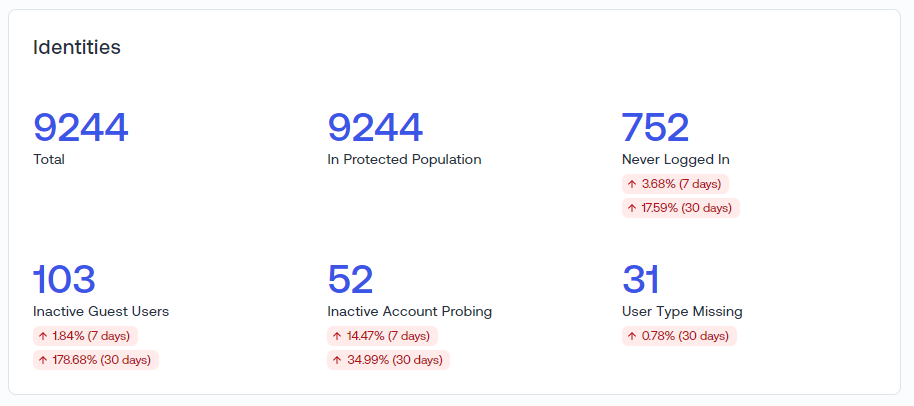The width and height of the screenshot is (914, 406).
Task: Open the 9244 value above the Total label
Action: coord(80,128)
